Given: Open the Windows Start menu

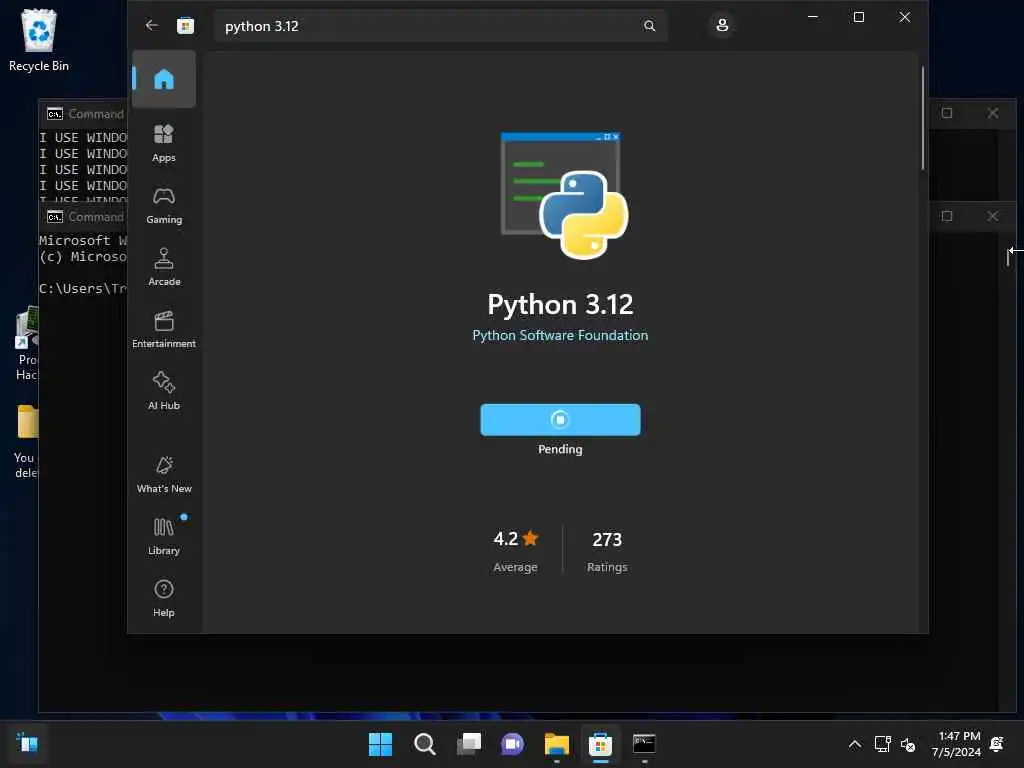Looking at the screenshot, I should (380, 744).
